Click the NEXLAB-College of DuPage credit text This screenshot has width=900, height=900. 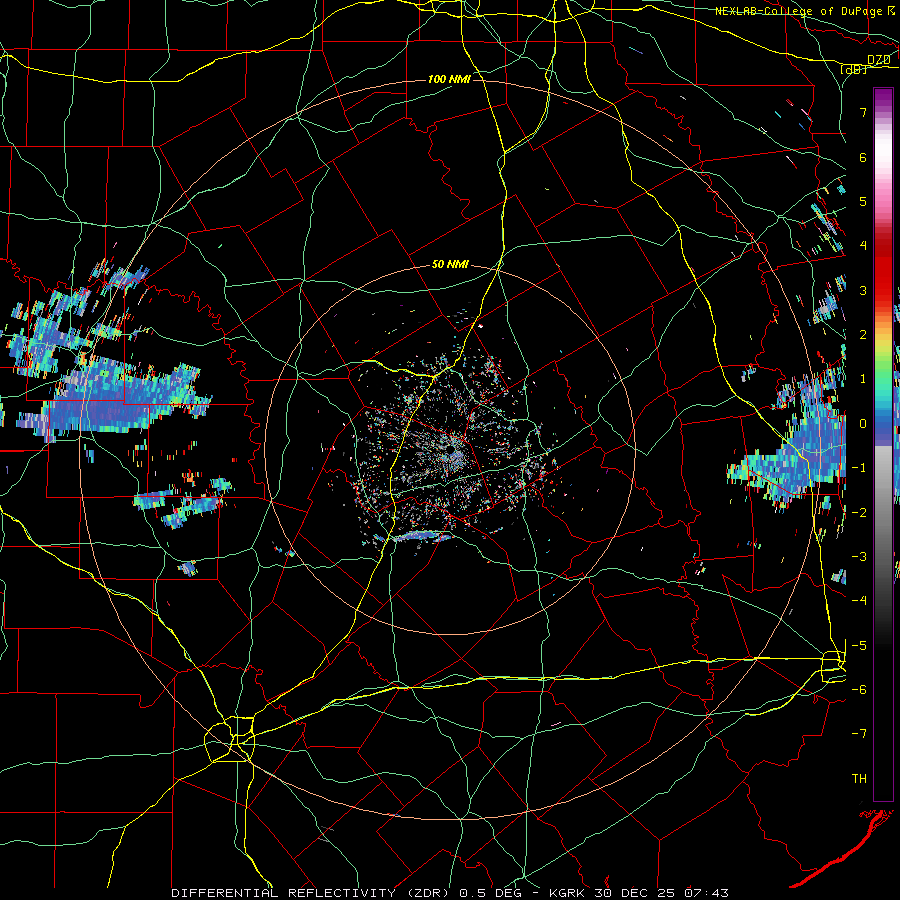[800, 11]
